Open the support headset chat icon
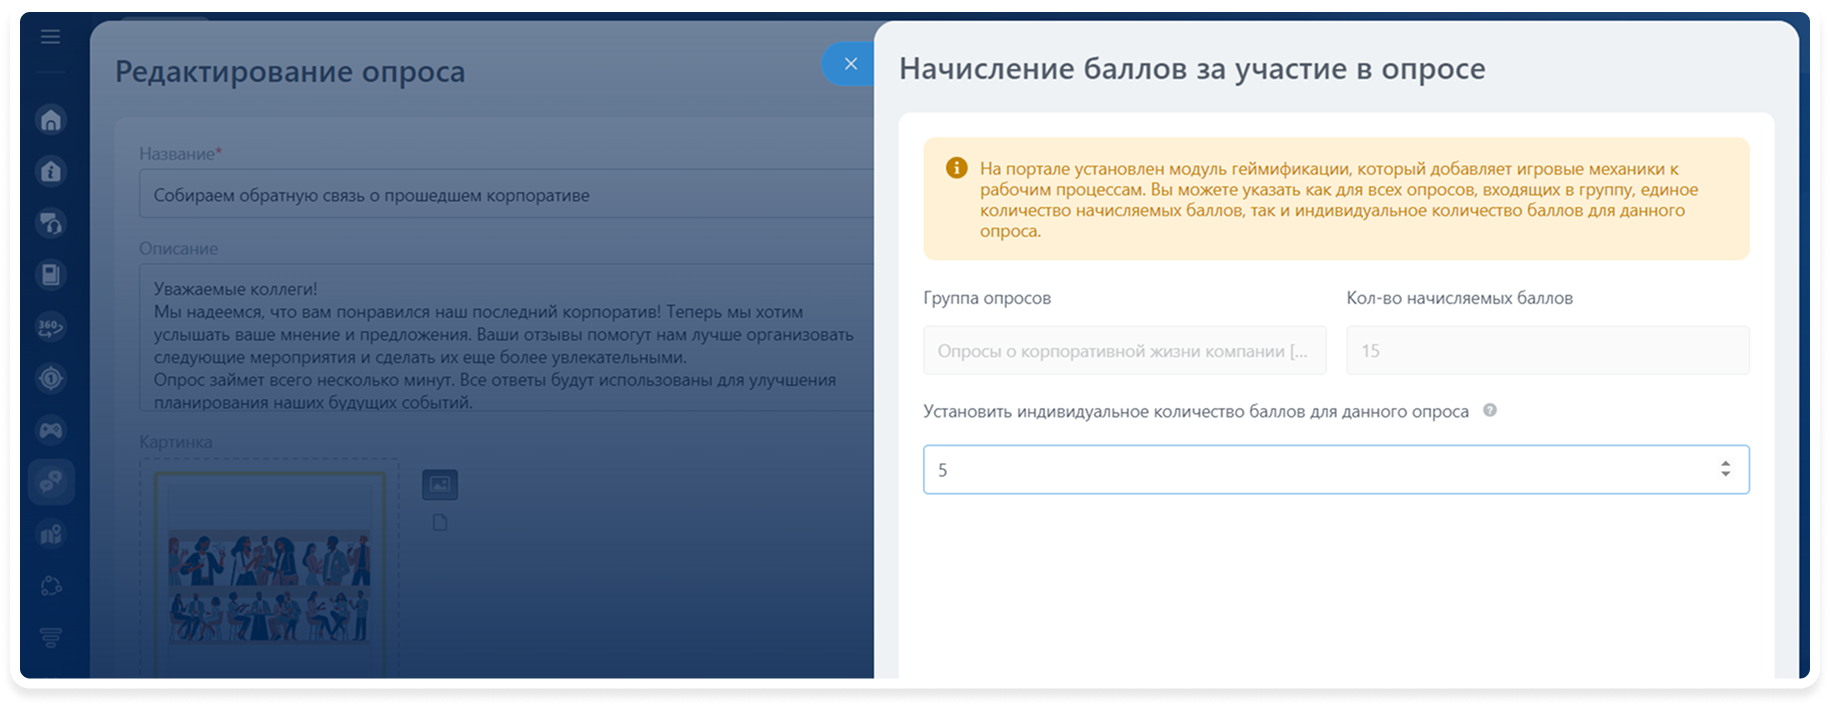Image resolution: width=1830 pixels, height=707 pixels. [51, 223]
